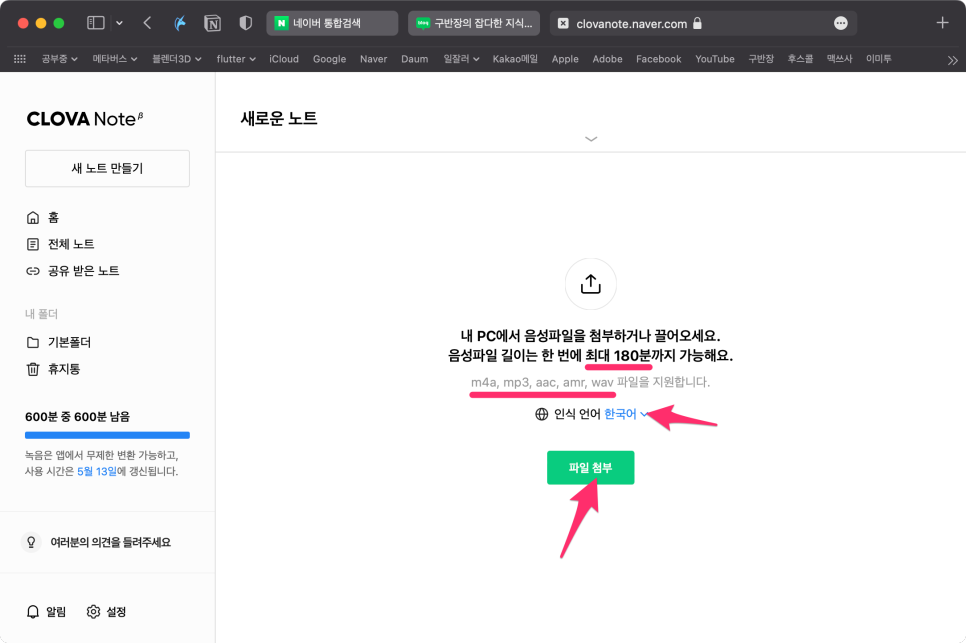Click the blue usage time progress bar
This screenshot has width=966, height=643.
(107, 435)
